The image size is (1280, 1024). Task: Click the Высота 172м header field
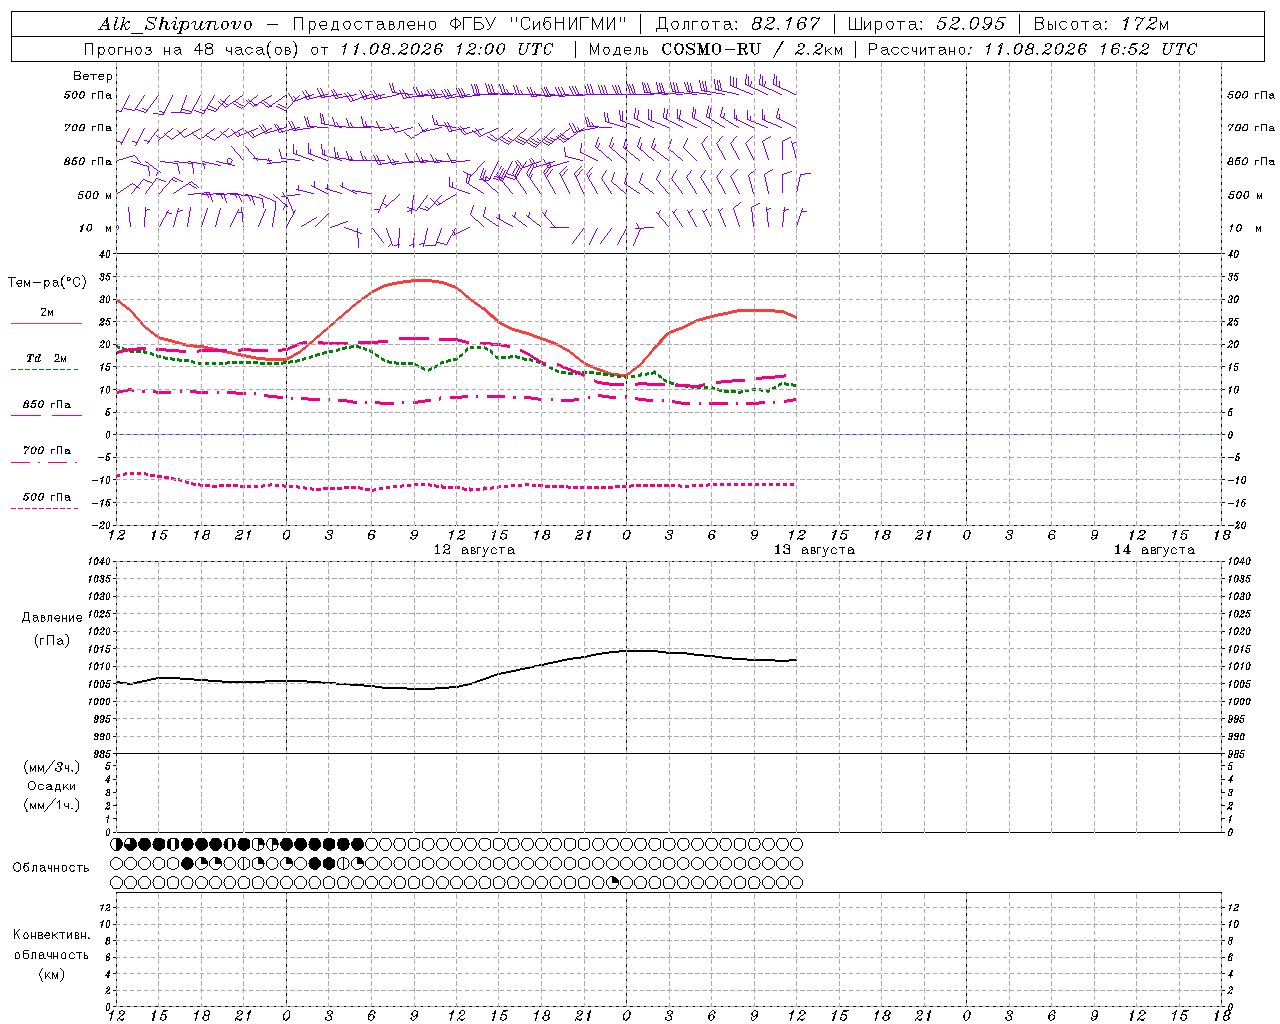(x=1102, y=24)
